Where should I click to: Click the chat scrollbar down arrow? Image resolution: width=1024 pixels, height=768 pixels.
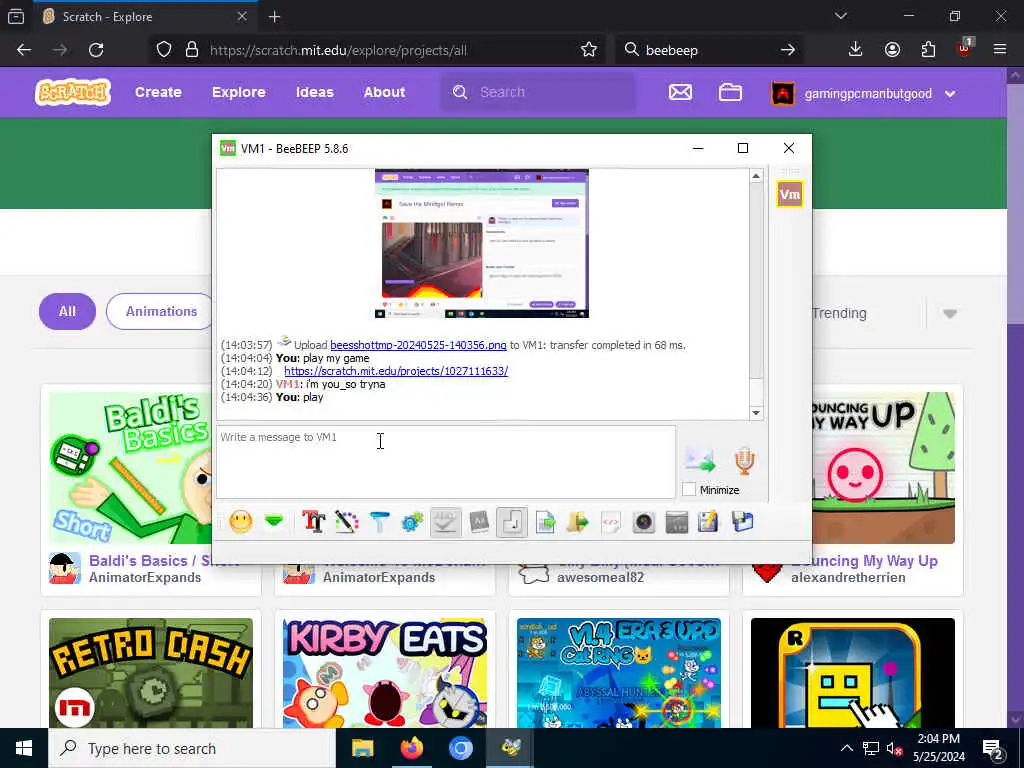[x=756, y=412]
